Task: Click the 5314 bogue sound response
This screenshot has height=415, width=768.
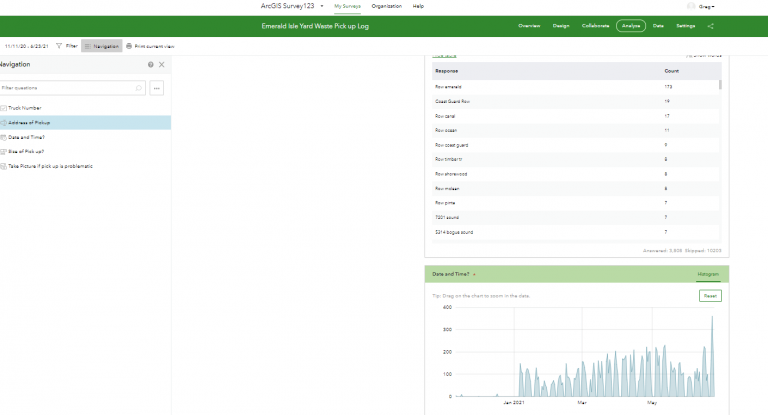Action: pos(575,232)
